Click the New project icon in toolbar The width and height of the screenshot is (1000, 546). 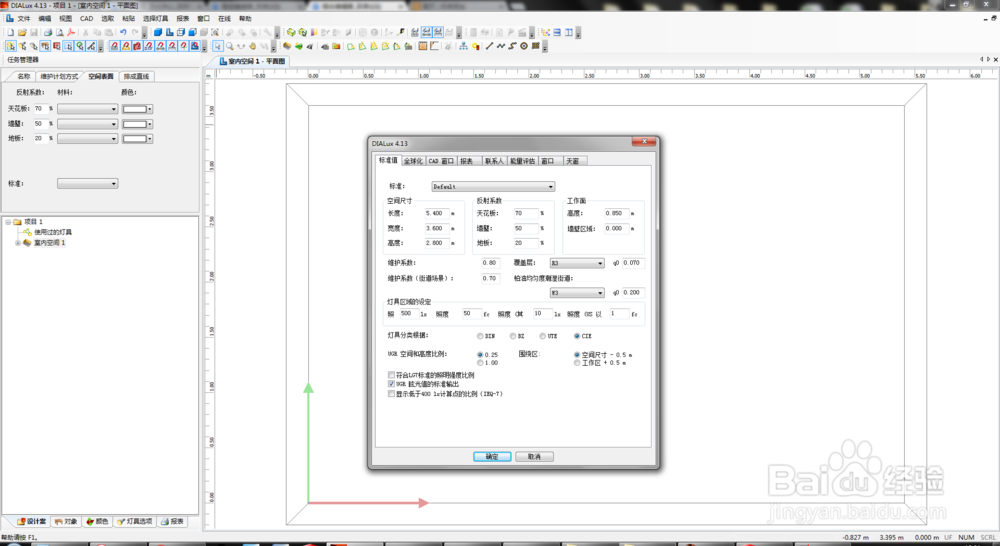click(x=10, y=33)
